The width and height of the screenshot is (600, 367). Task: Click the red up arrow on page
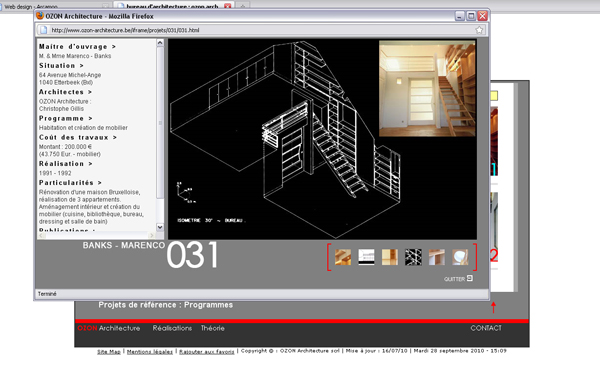click(x=493, y=307)
